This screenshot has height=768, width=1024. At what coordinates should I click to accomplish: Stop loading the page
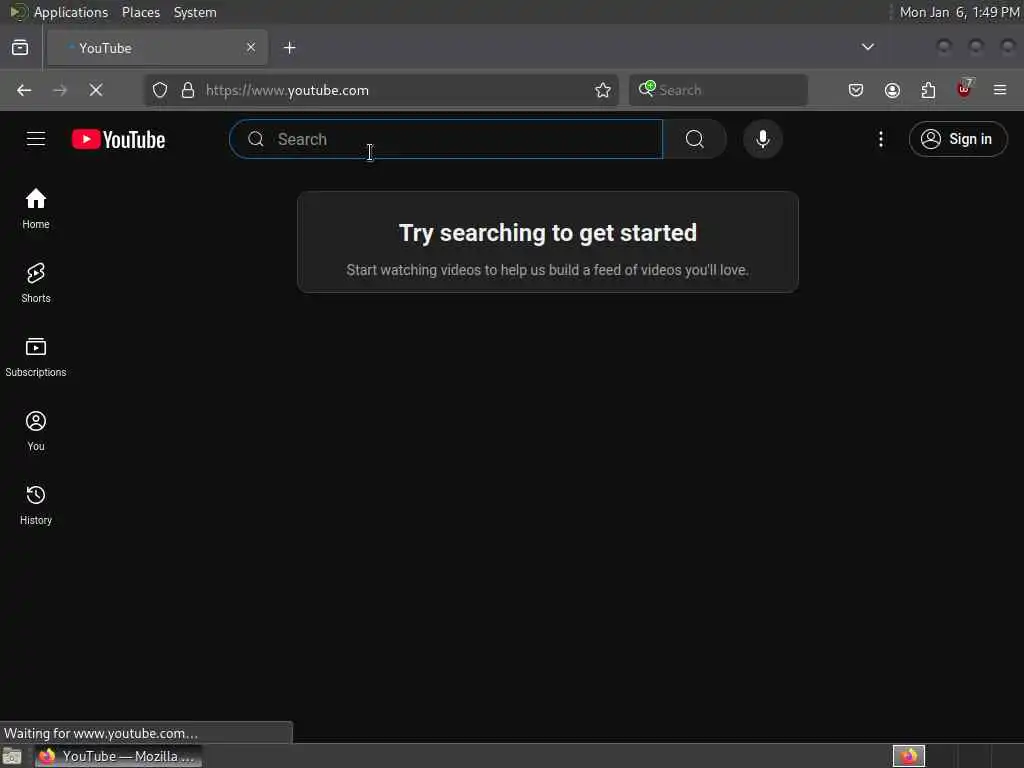[96, 90]
